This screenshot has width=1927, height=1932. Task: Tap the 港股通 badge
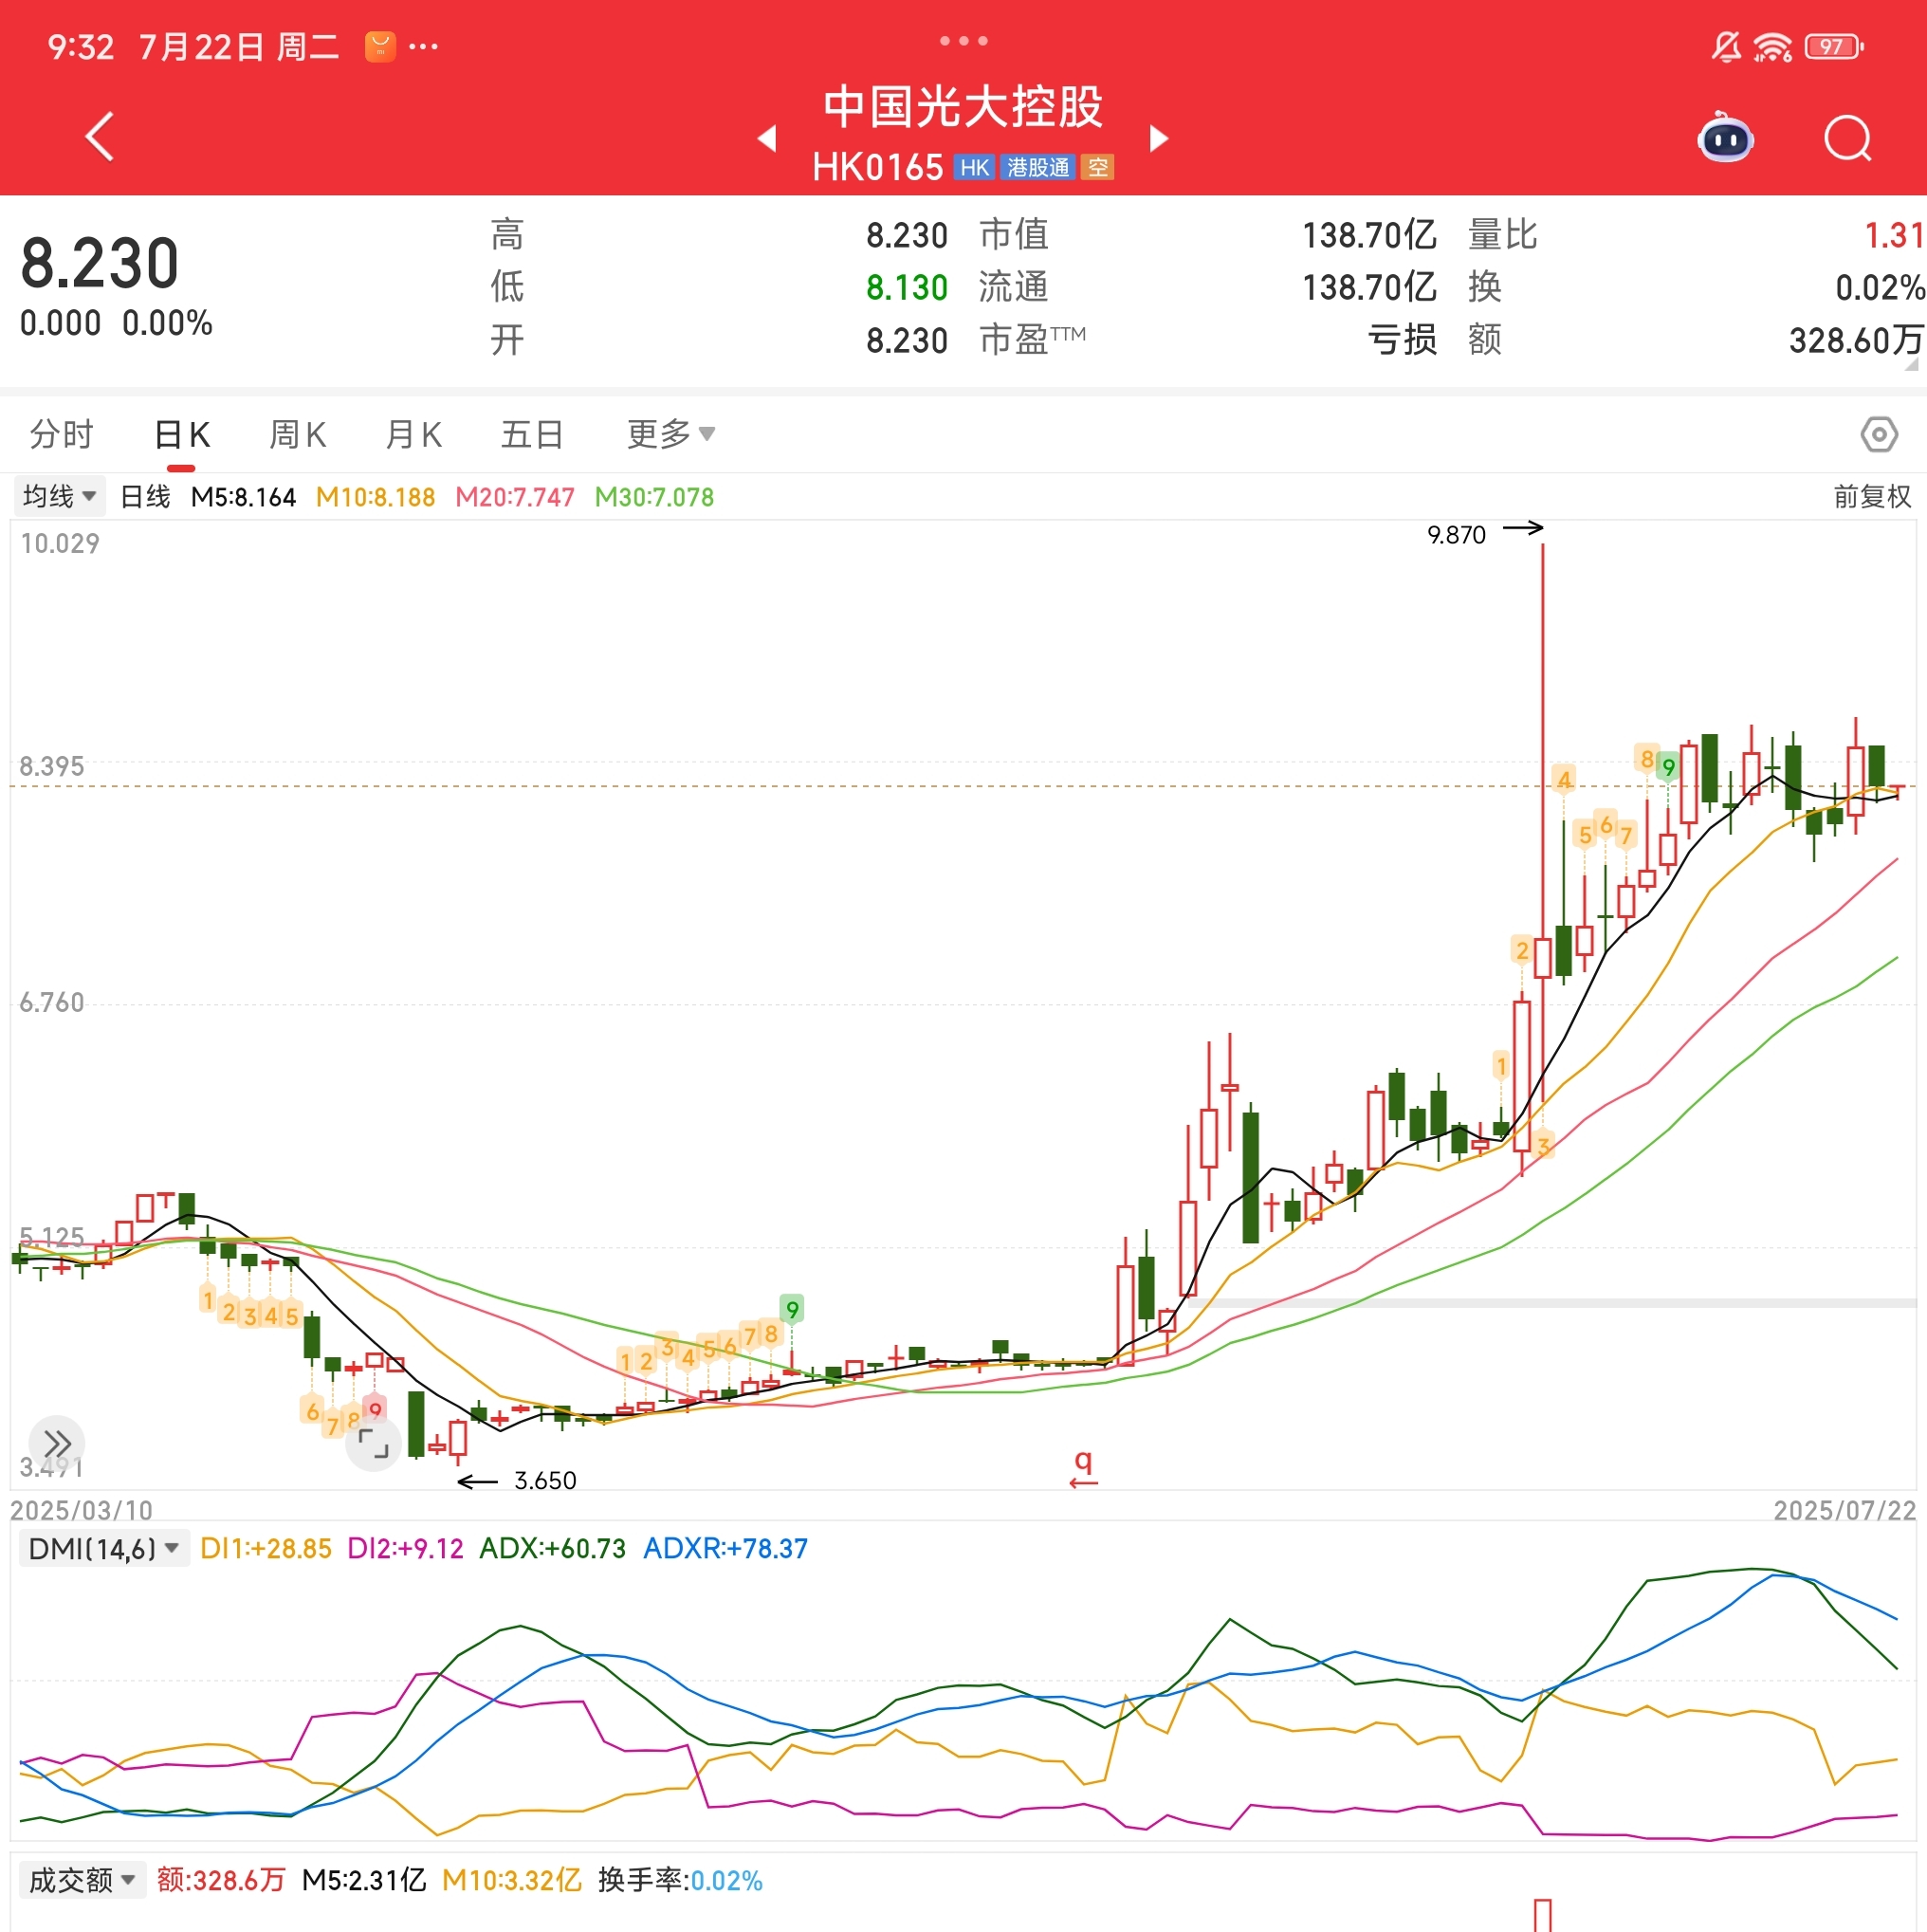point(1038,167)
